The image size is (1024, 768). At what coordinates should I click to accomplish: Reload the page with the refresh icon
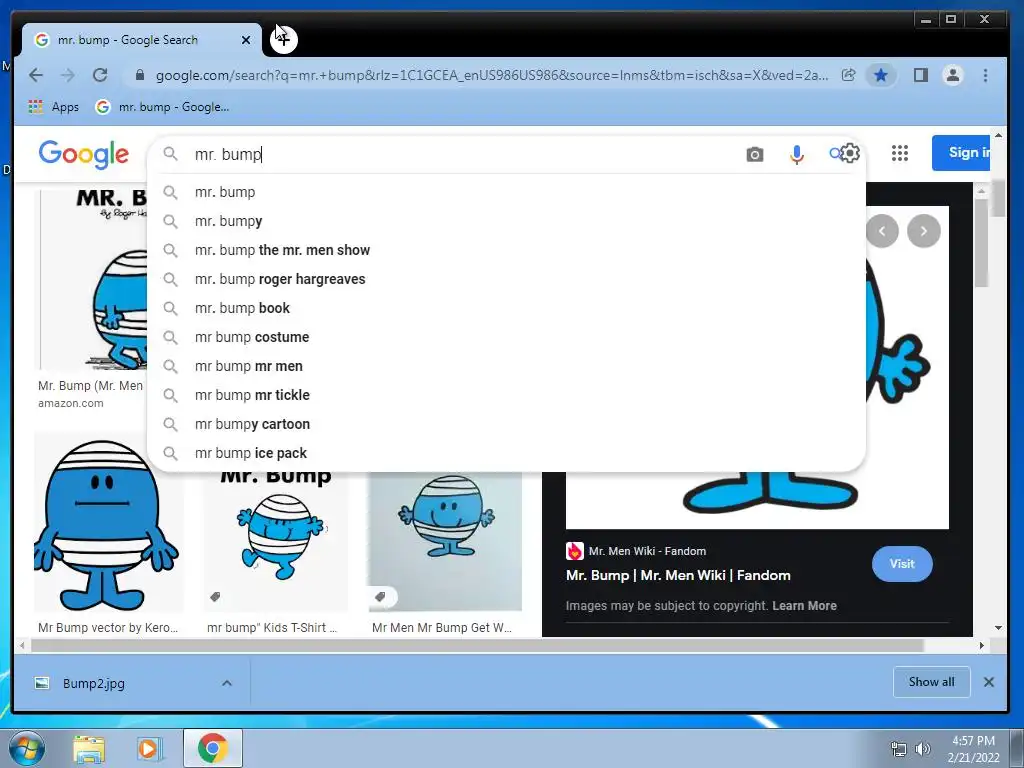point(100,75)
